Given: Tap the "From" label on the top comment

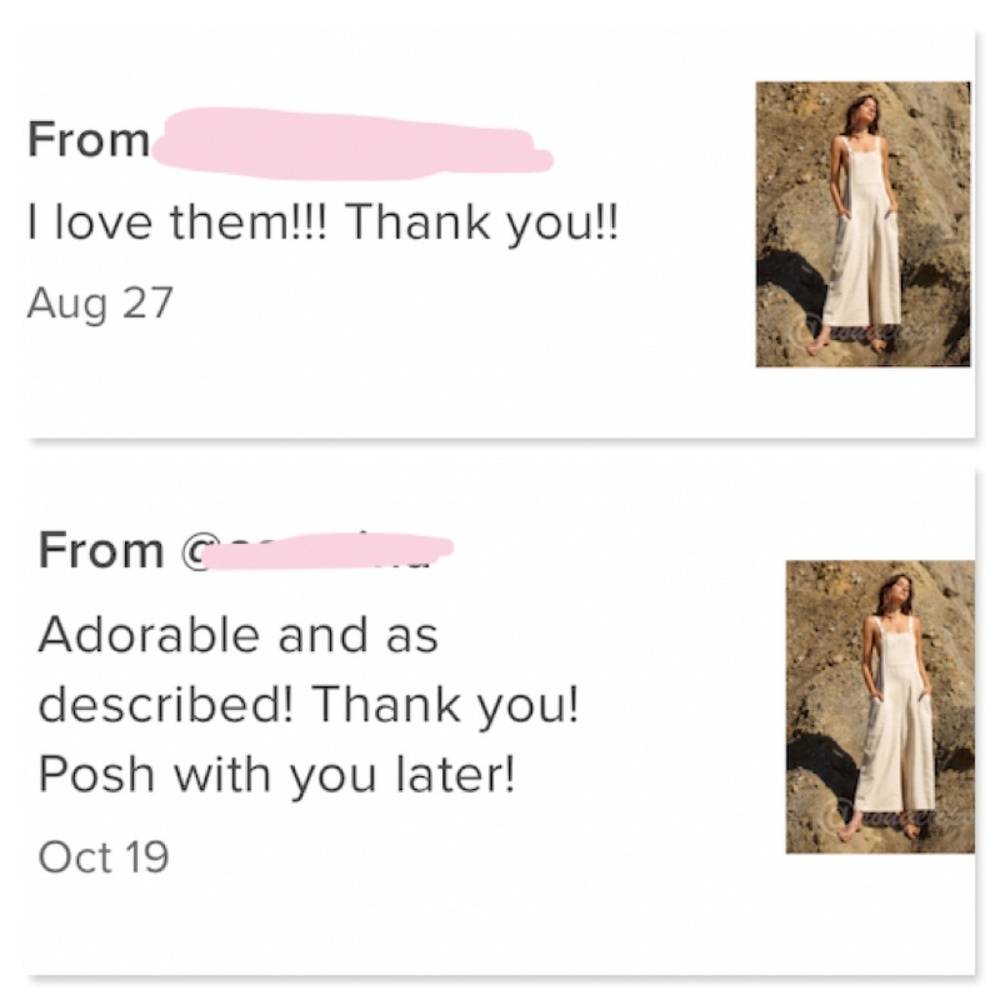Looking at the screenshot, I should (x=88, y=141).
